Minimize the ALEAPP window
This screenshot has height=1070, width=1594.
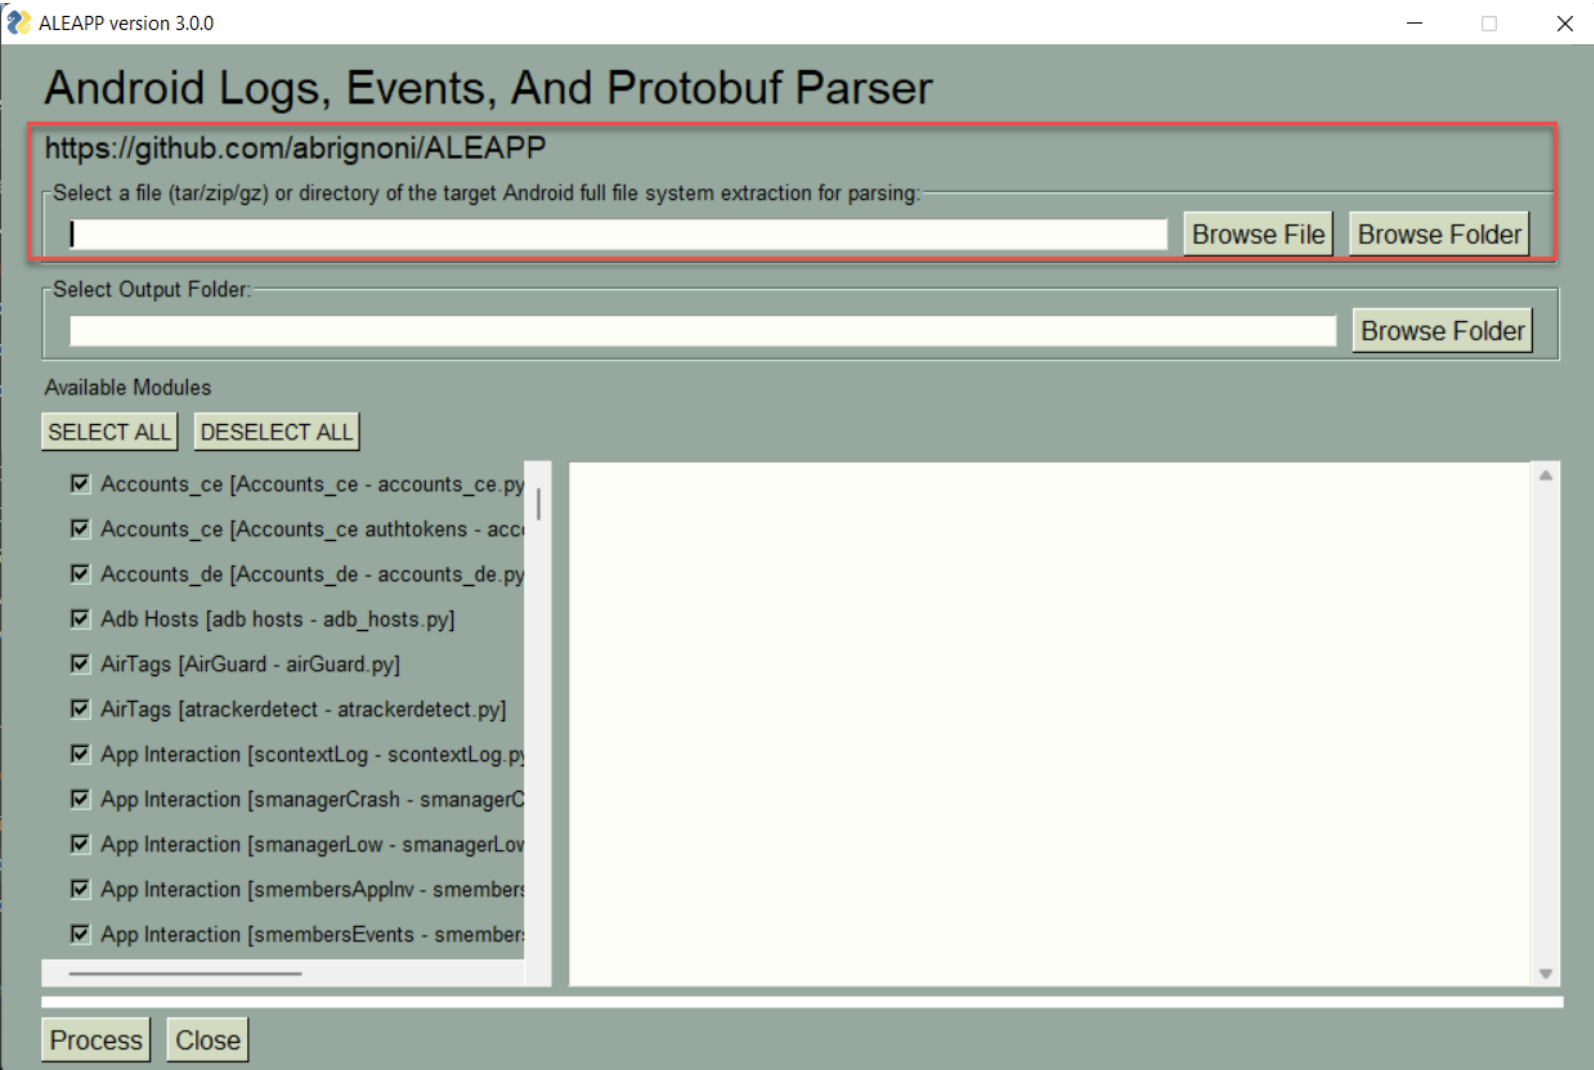[1414, 23]
